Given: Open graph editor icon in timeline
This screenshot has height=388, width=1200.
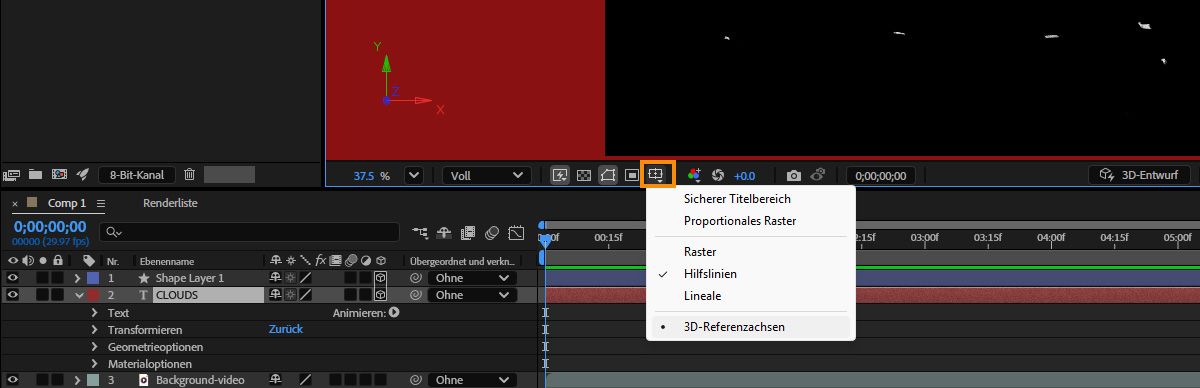Looking at the screenshot, I should tap(516, 232).
